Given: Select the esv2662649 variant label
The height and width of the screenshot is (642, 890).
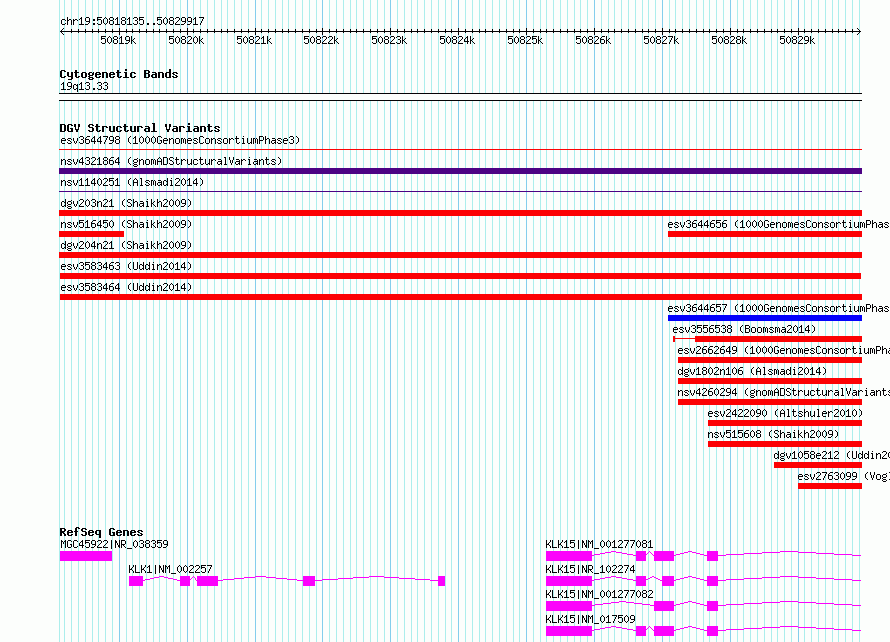Looking at the screenshot, I should 783,350.
